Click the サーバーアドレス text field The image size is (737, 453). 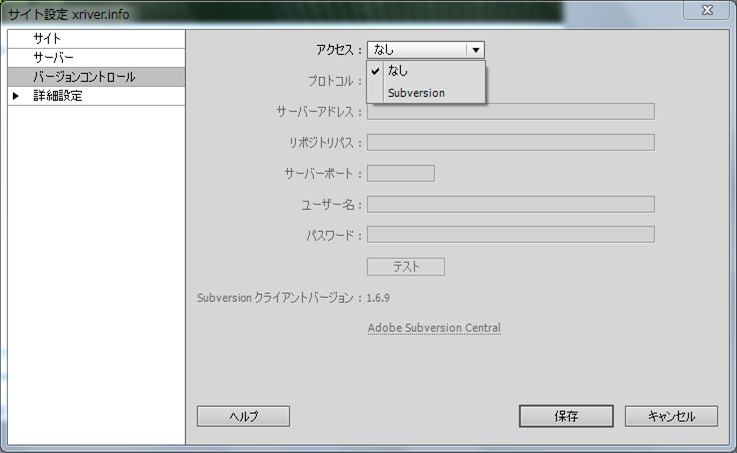point(510,111)
